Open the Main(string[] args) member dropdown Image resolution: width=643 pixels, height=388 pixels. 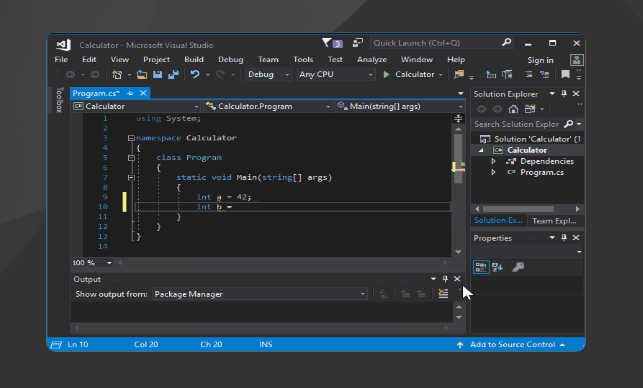400,106
